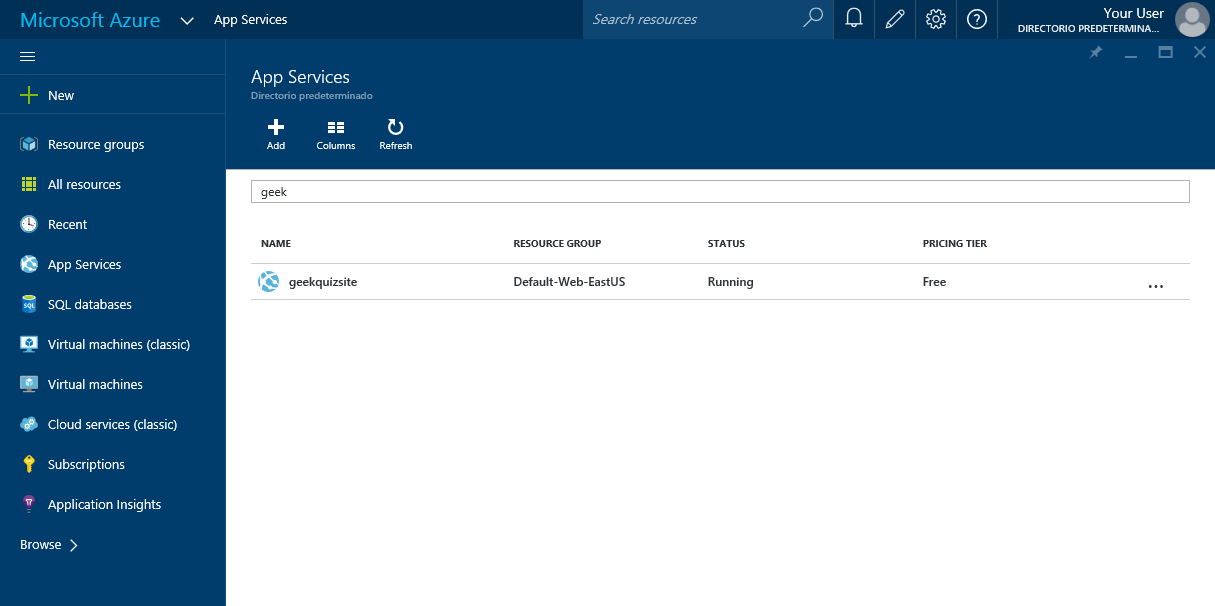
Task: Collapse the sidebar with the hamburger menu
Action: [x=27, y=56]
